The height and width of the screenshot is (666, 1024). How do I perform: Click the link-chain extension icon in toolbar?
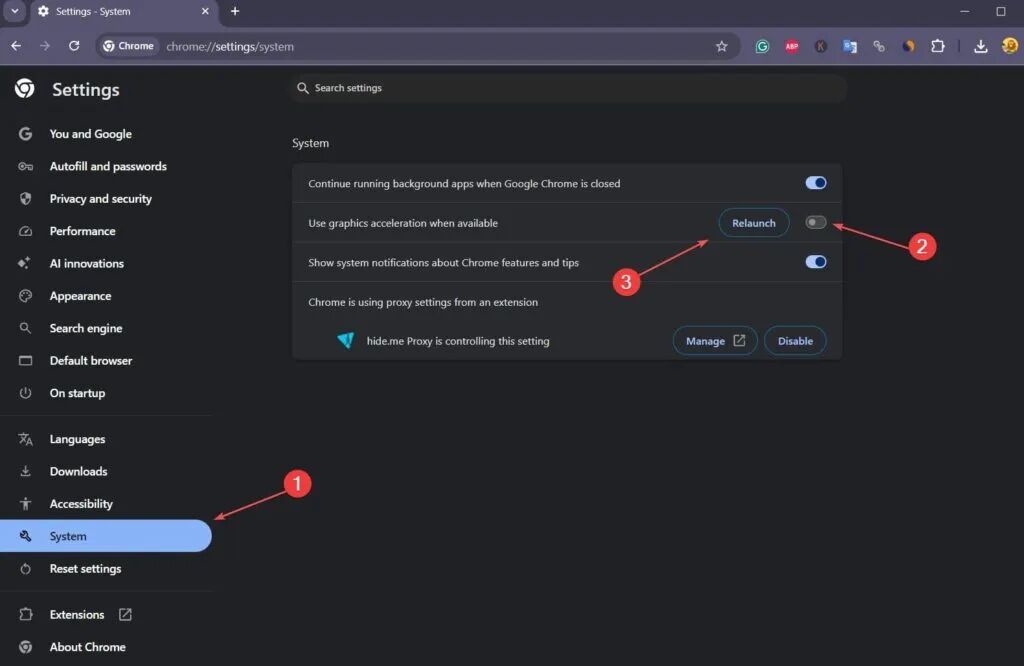pyautogui.click(x=879, y=46)
